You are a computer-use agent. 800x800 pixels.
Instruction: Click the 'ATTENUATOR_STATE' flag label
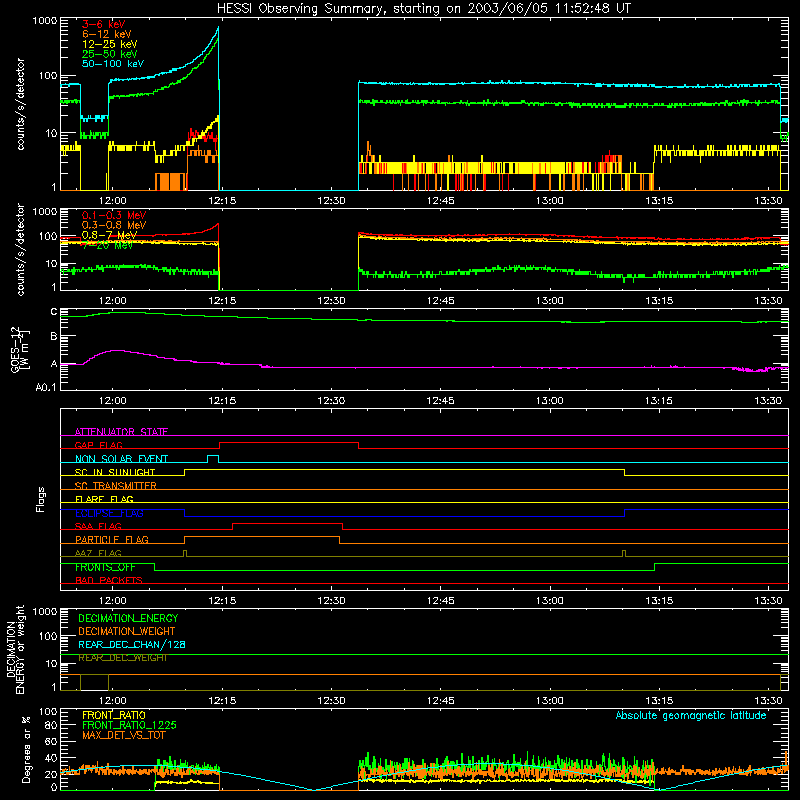click(x=121, y=432)
